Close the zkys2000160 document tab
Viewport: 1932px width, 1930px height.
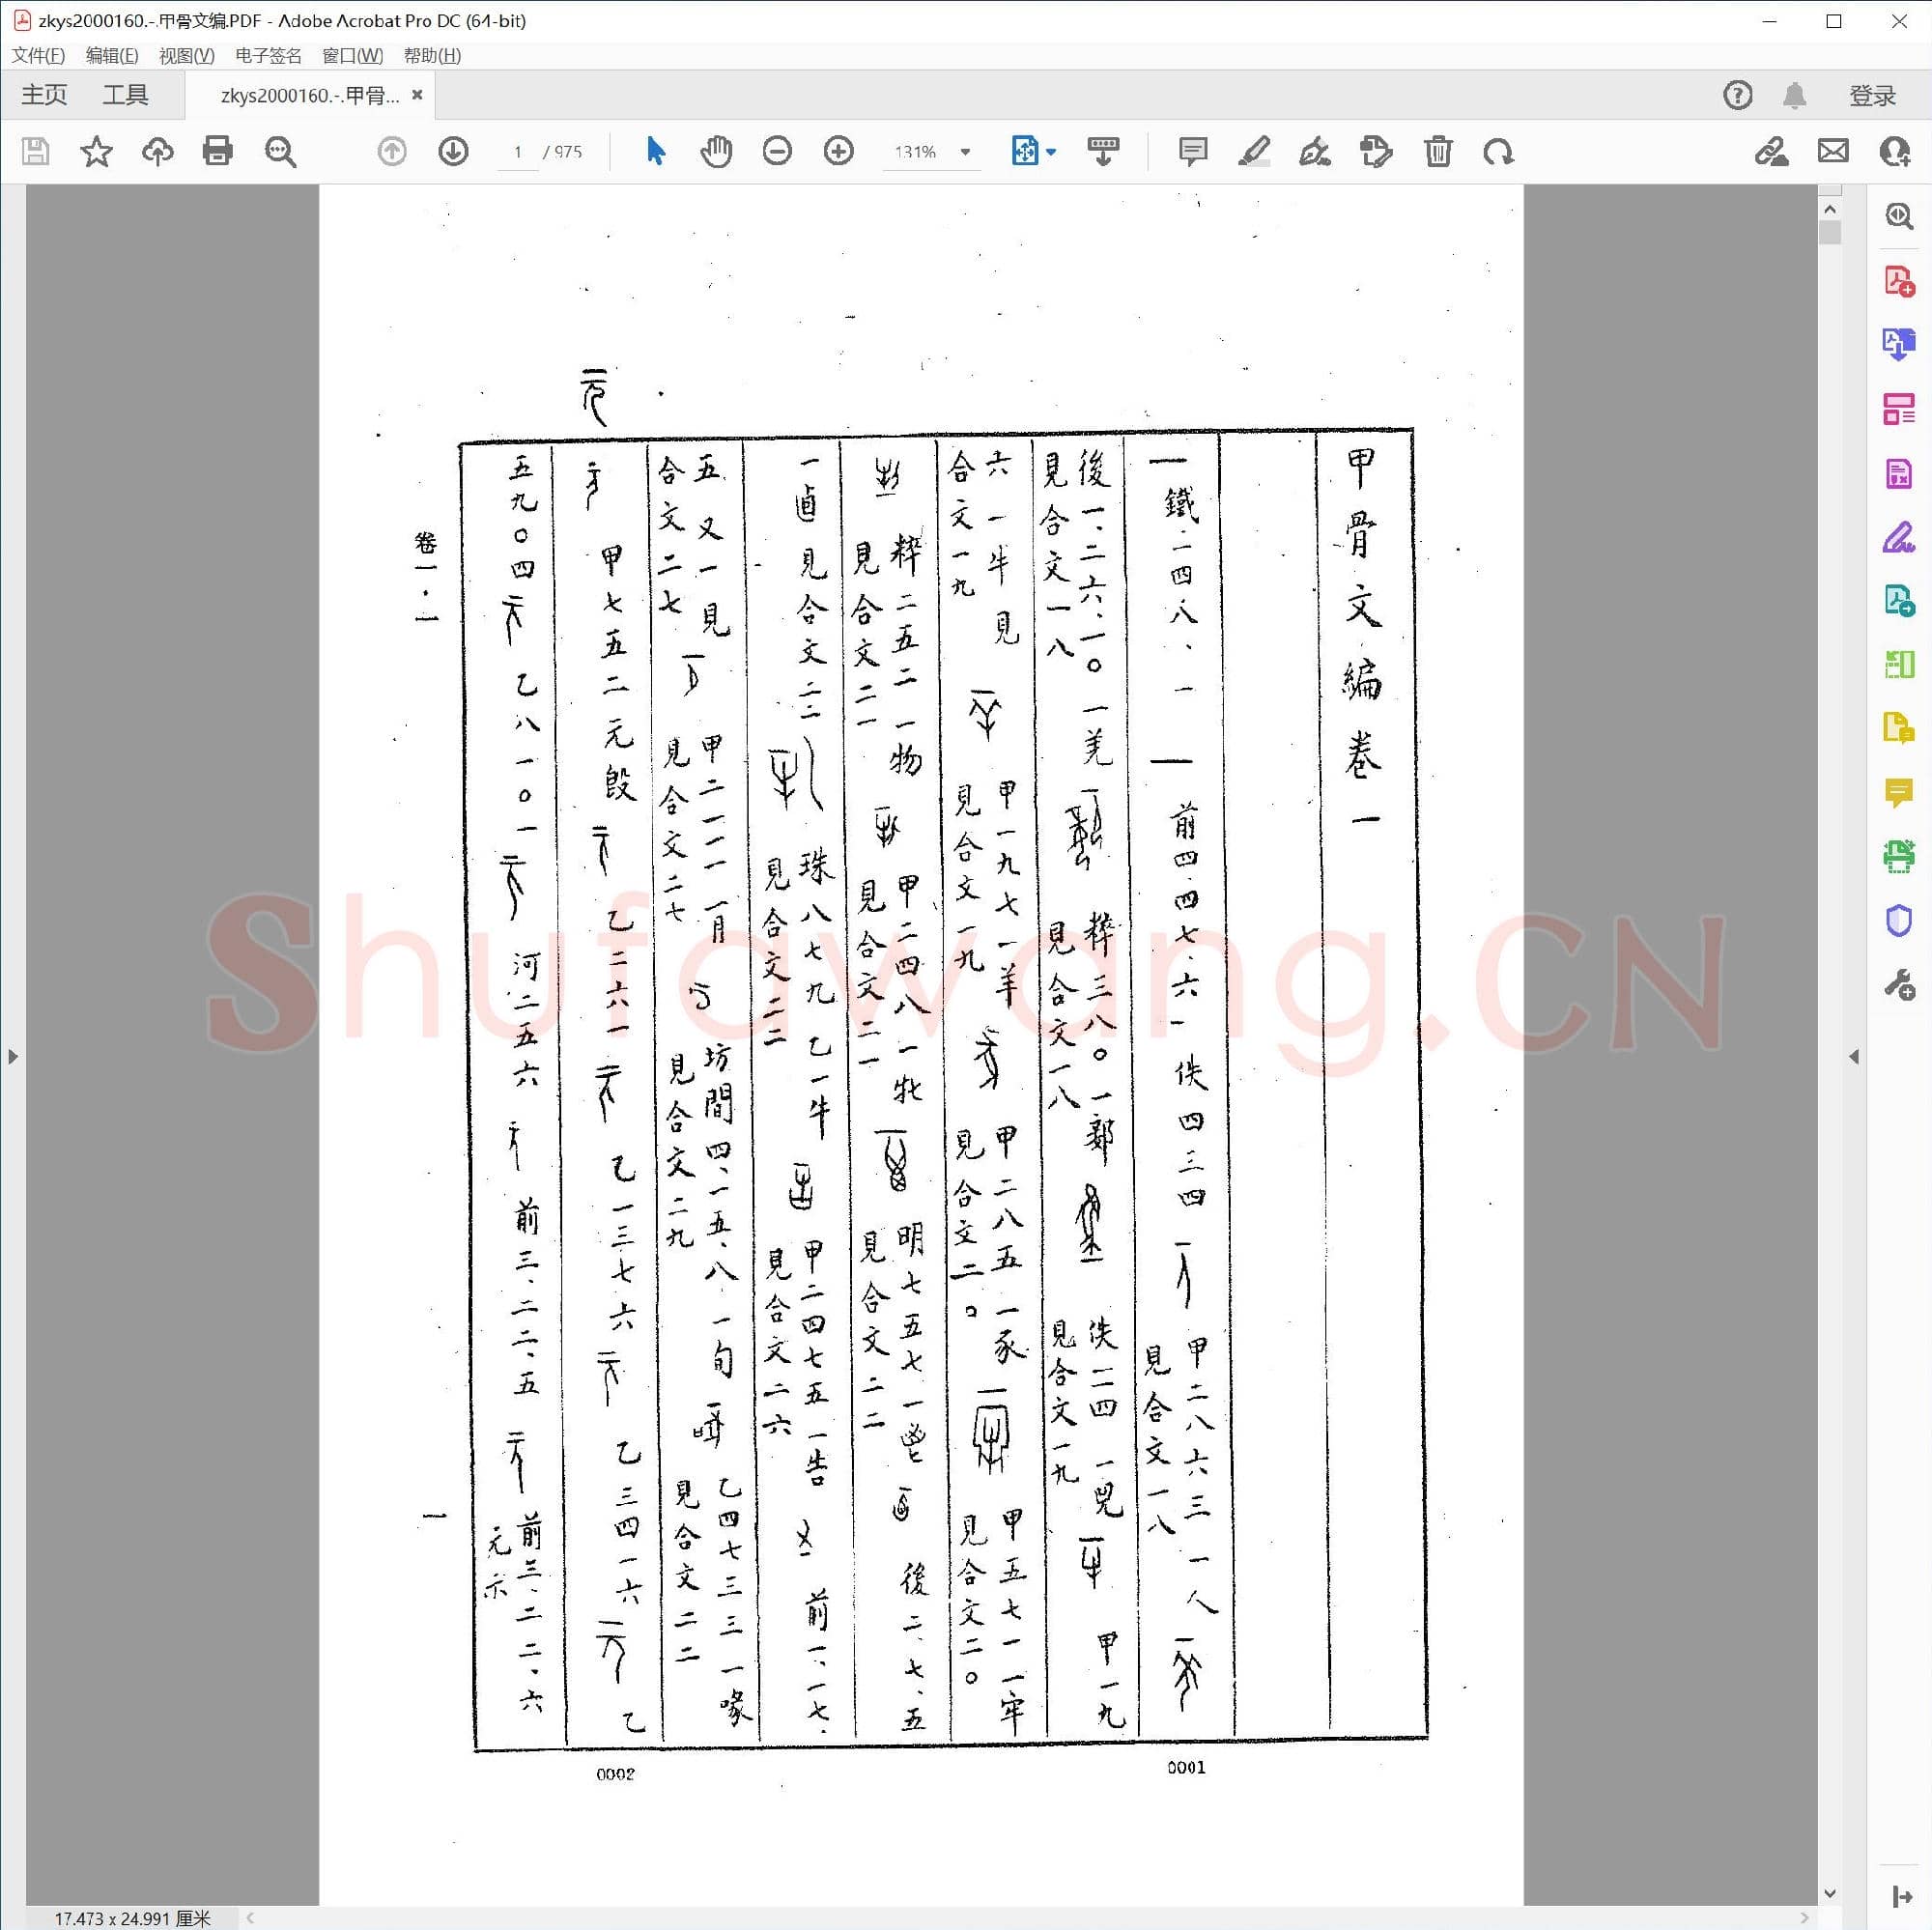[x=418, y=95]
